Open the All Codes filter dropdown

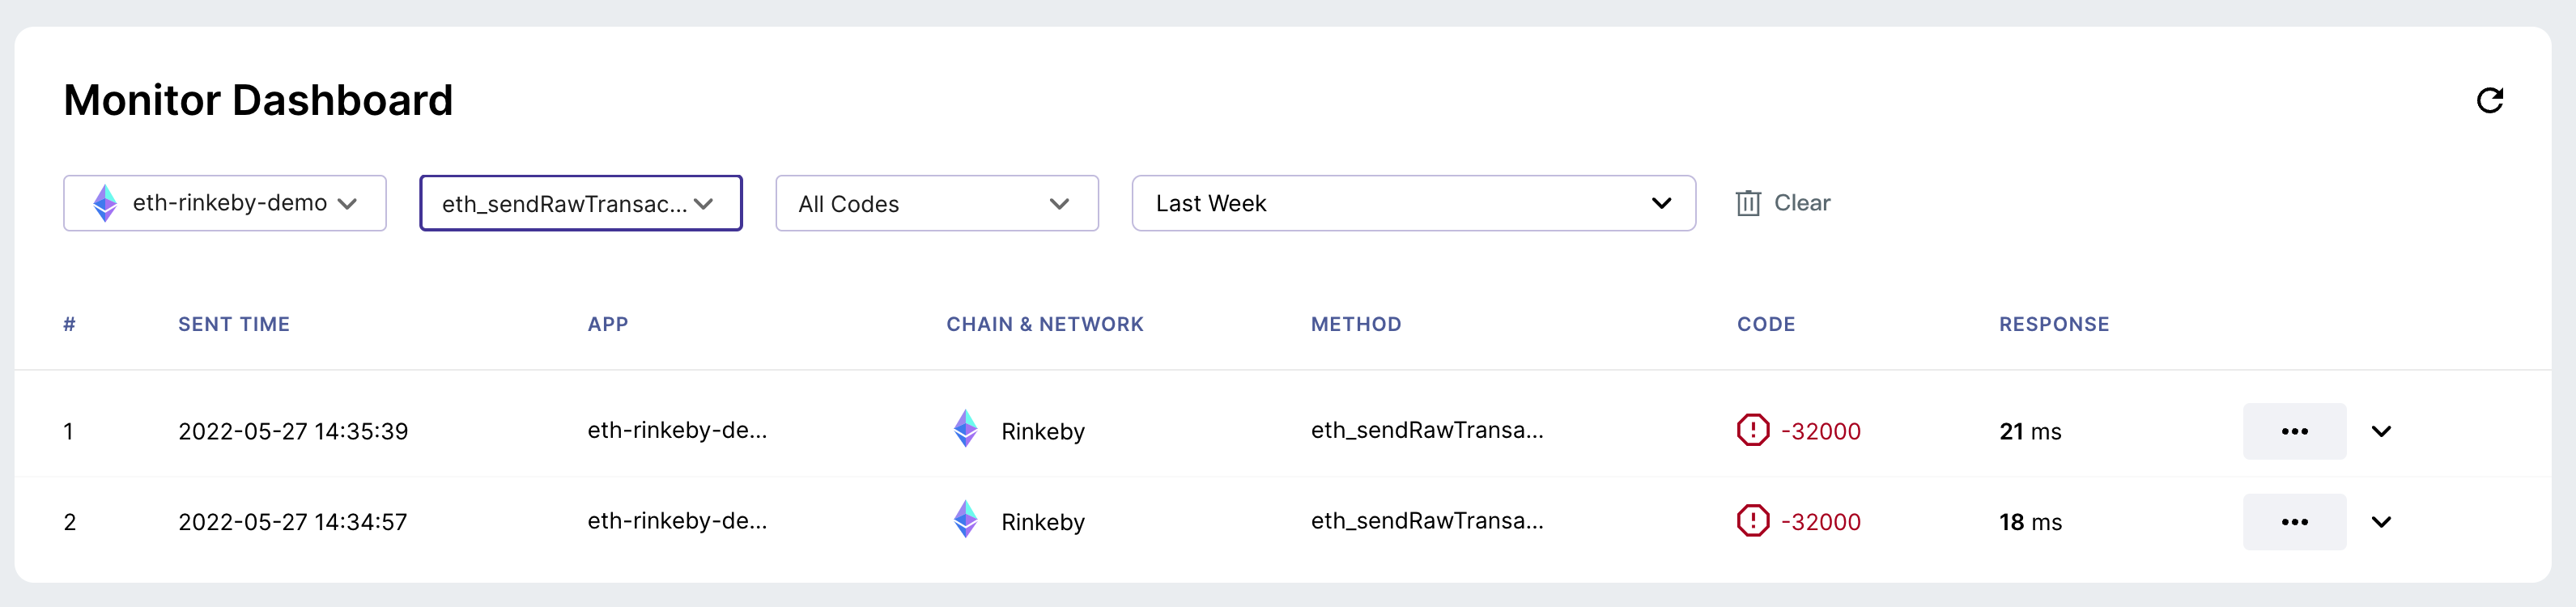[x=937, y=203]
